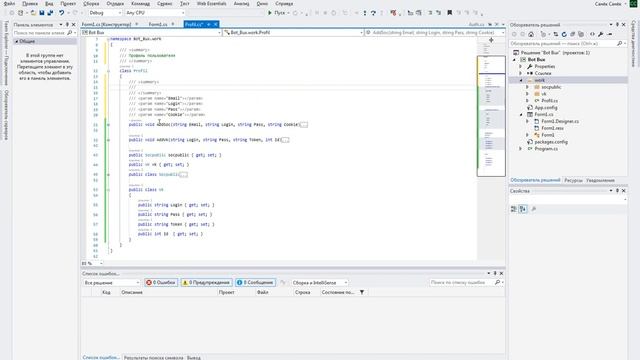Toggle the 0 Предупреждений warnings filter
640x360 pixels.
pyautogui.click(x=207, y=282)
